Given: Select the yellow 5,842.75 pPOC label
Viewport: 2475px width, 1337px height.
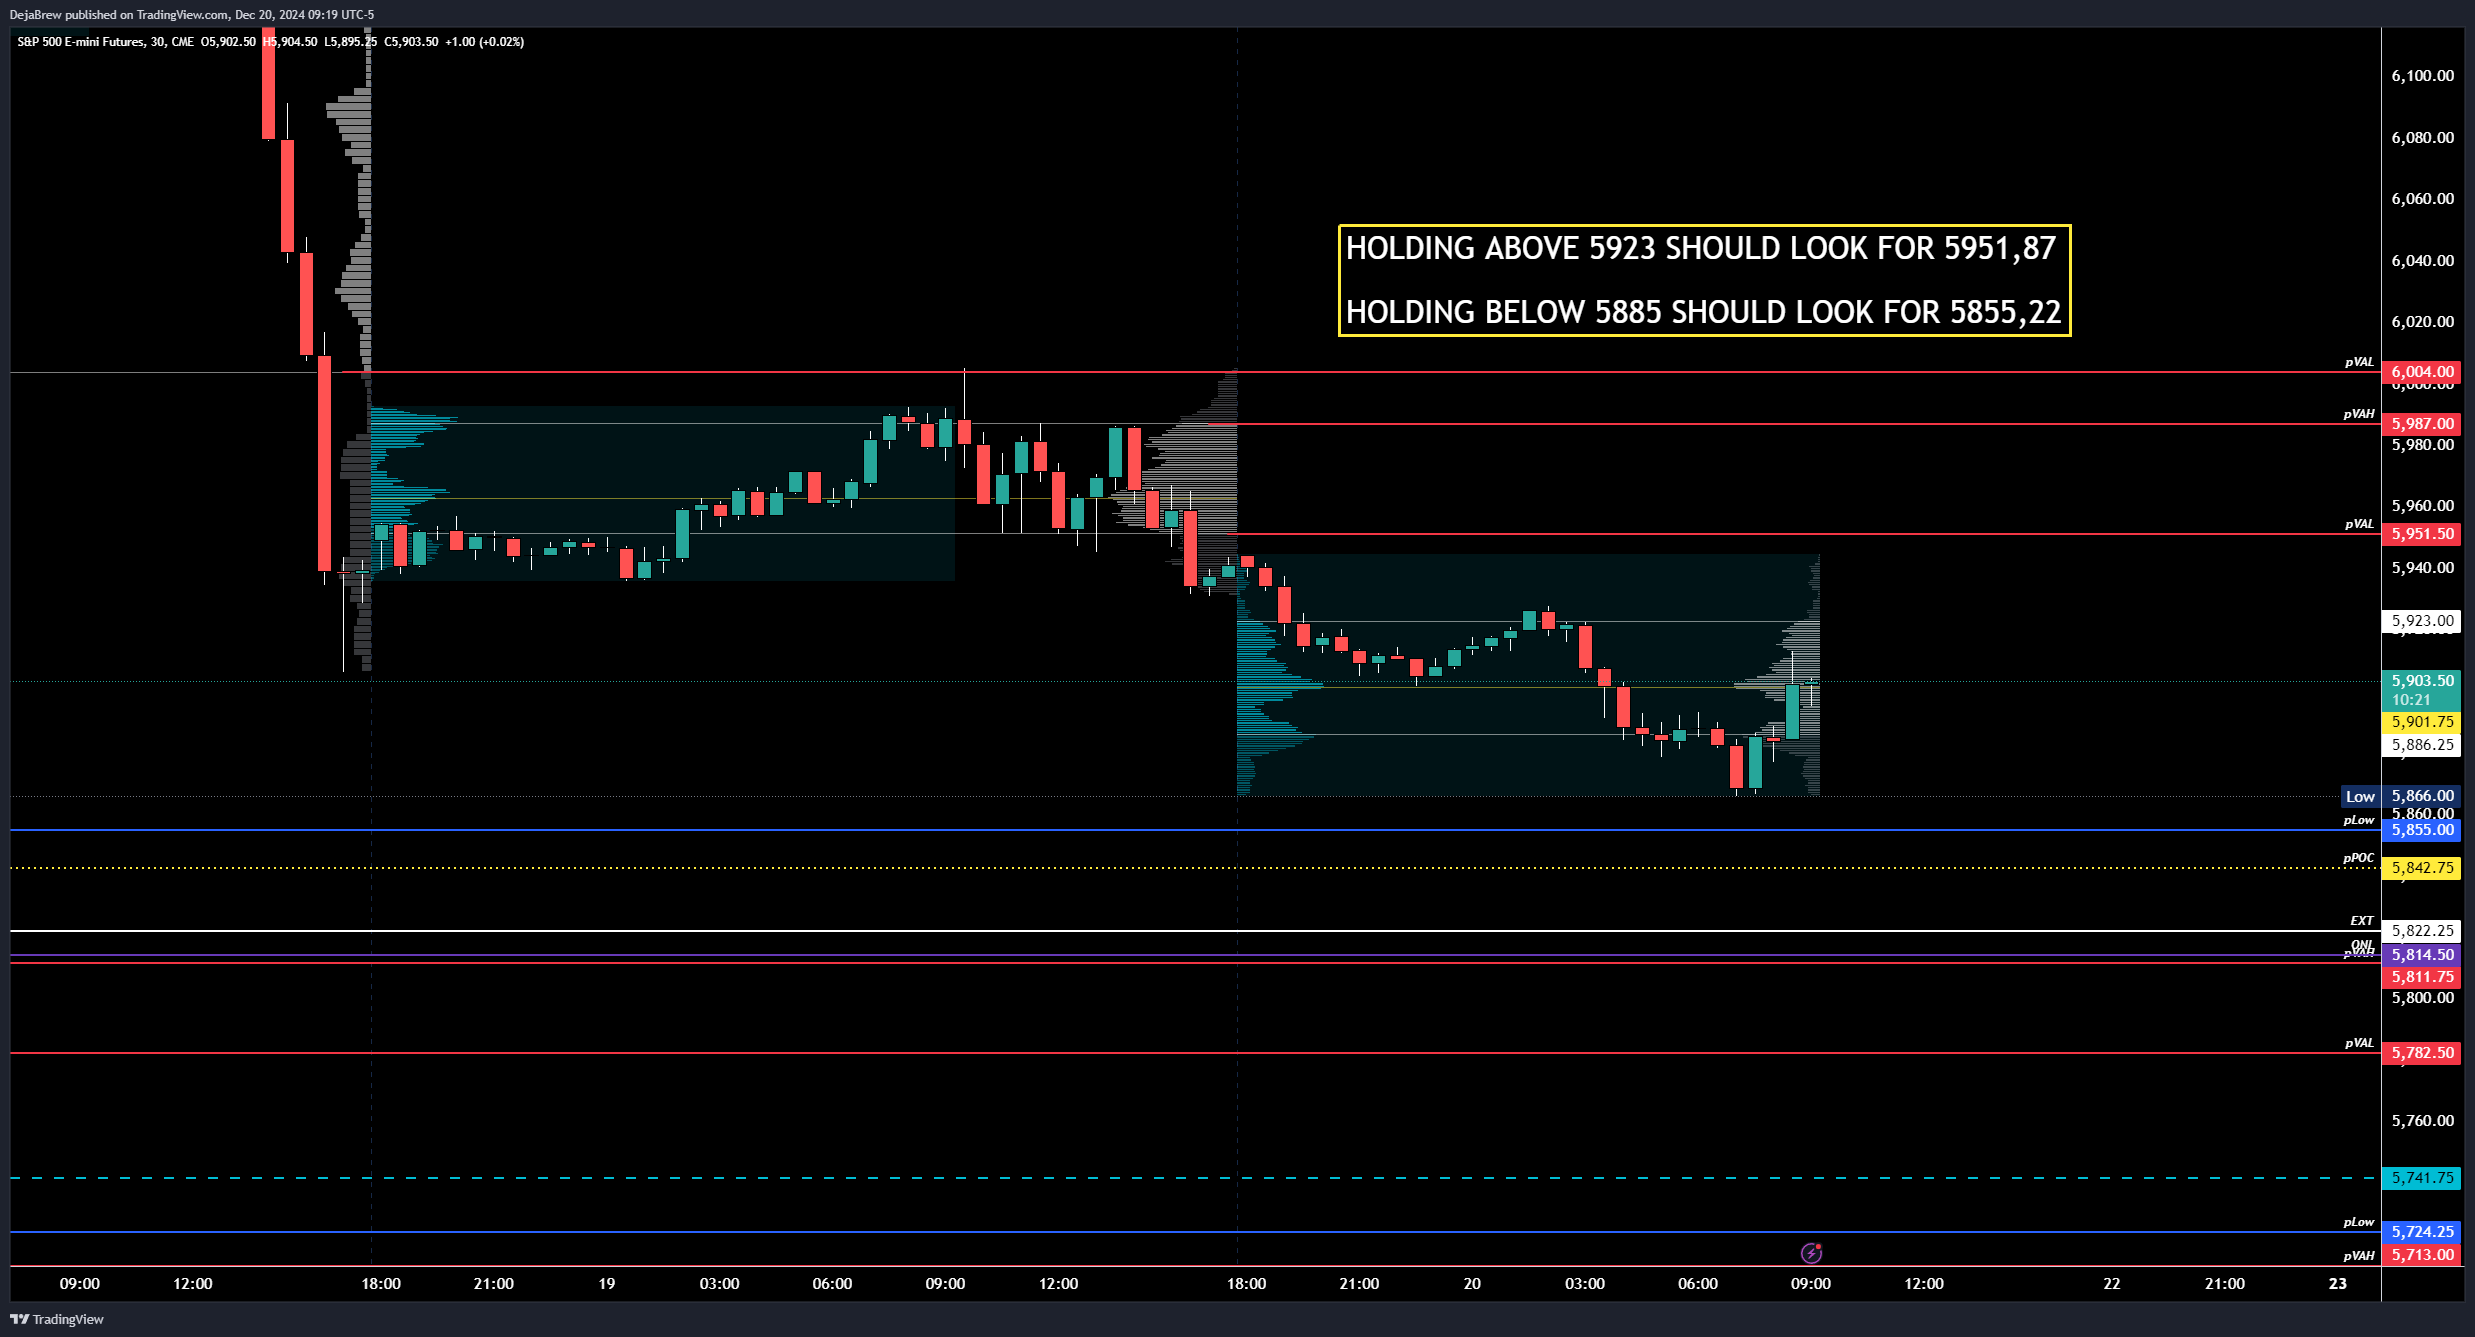Looking at the screenshot, I should (x=2421, y=868).
